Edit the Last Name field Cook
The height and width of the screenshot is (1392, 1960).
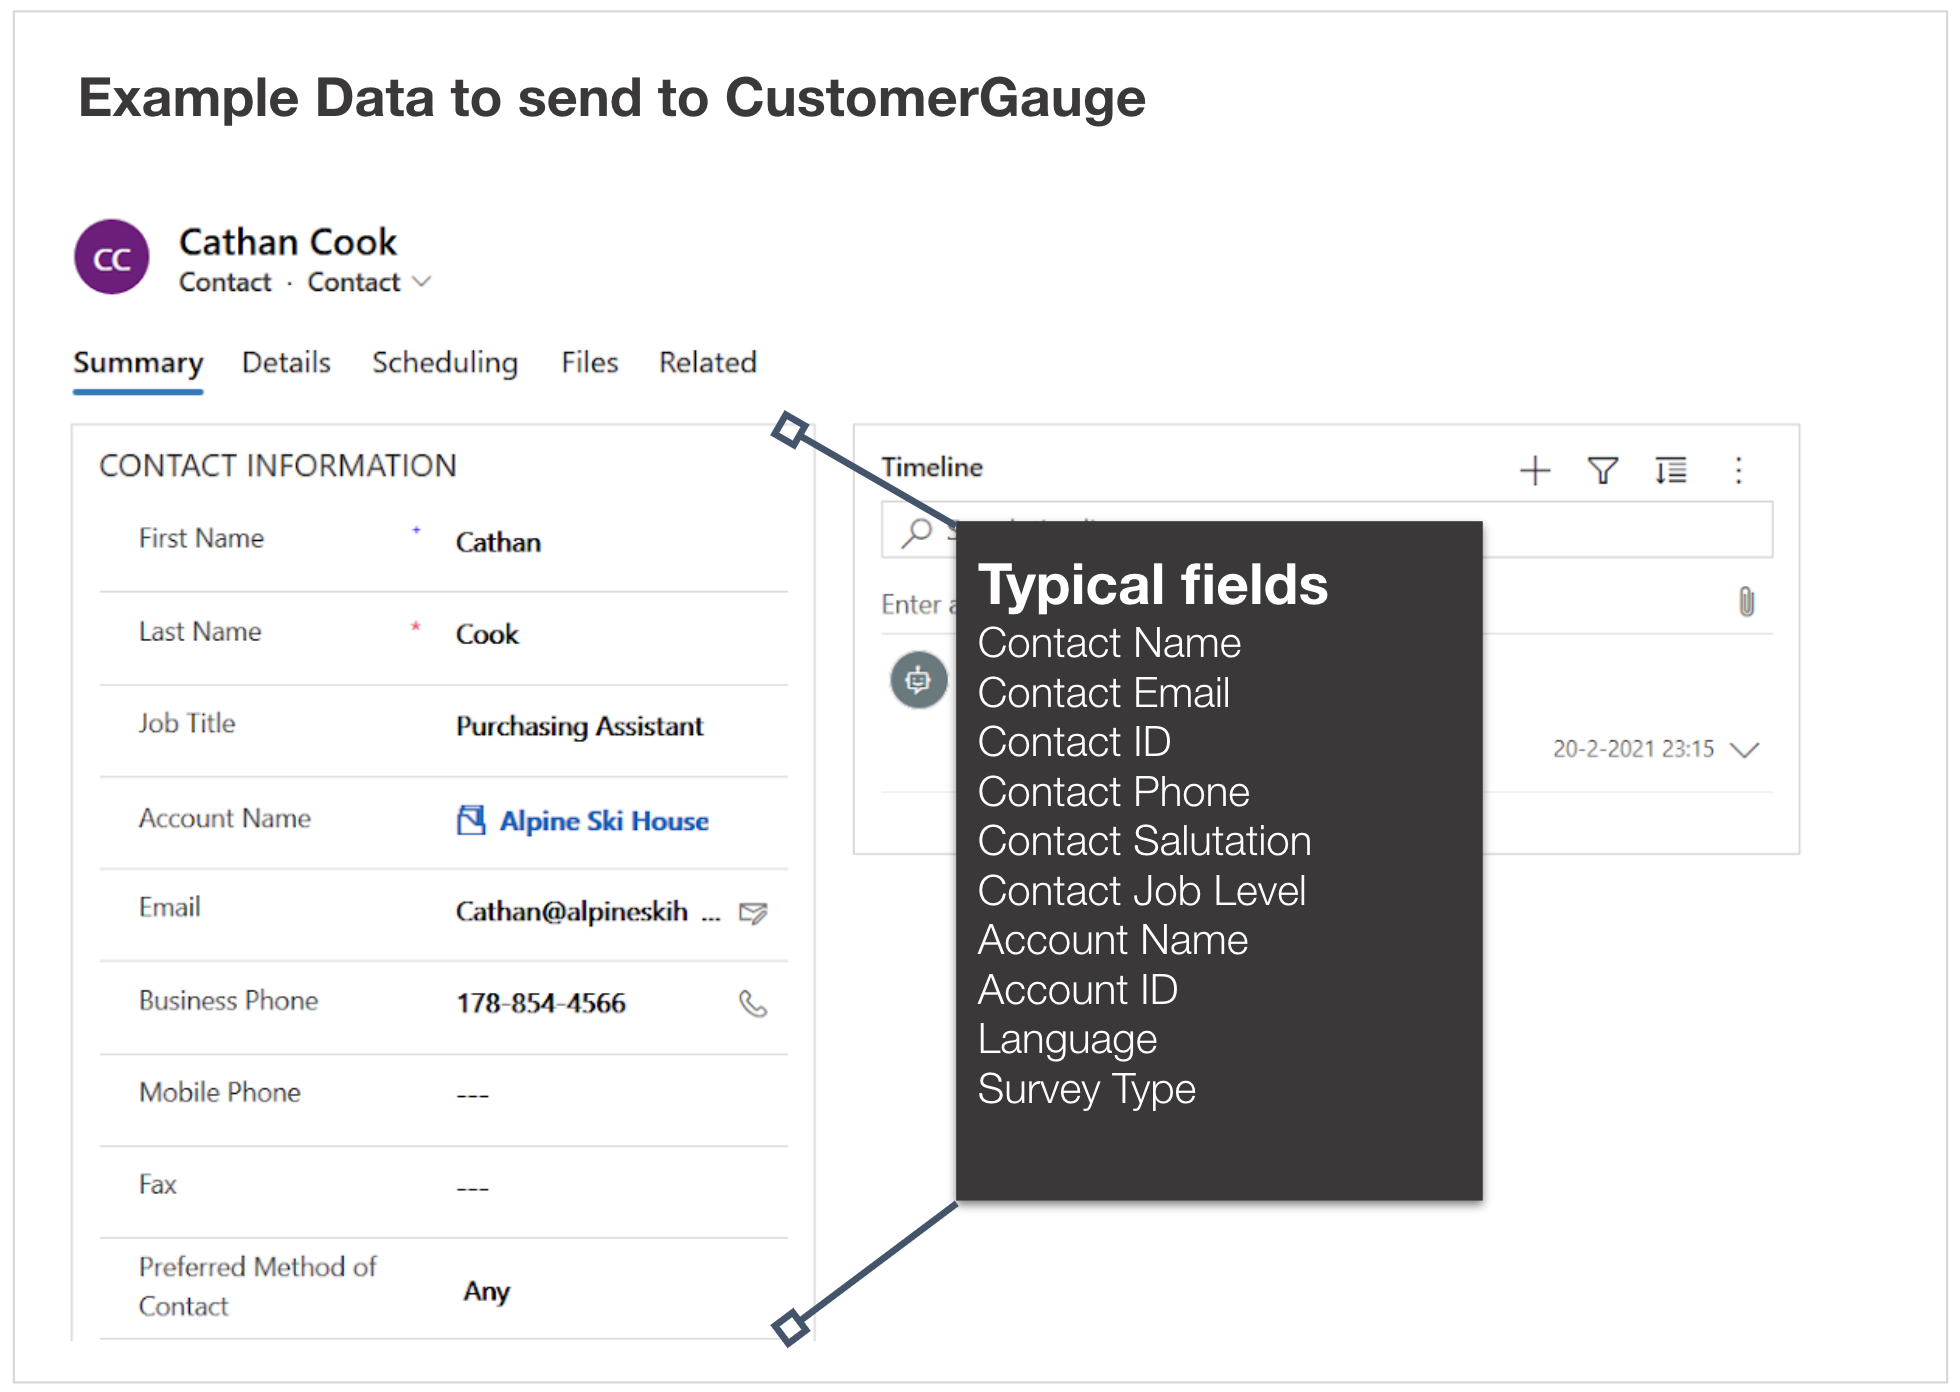[487, 635]
